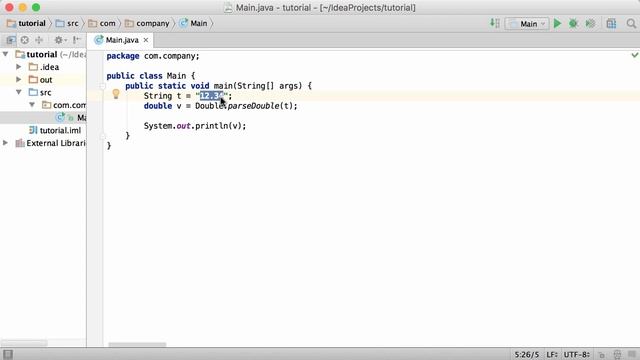This screenshot has height=360, width=640.
Task: Click the inspector hector icon in status bar
Action: click(x=617, y=354)
